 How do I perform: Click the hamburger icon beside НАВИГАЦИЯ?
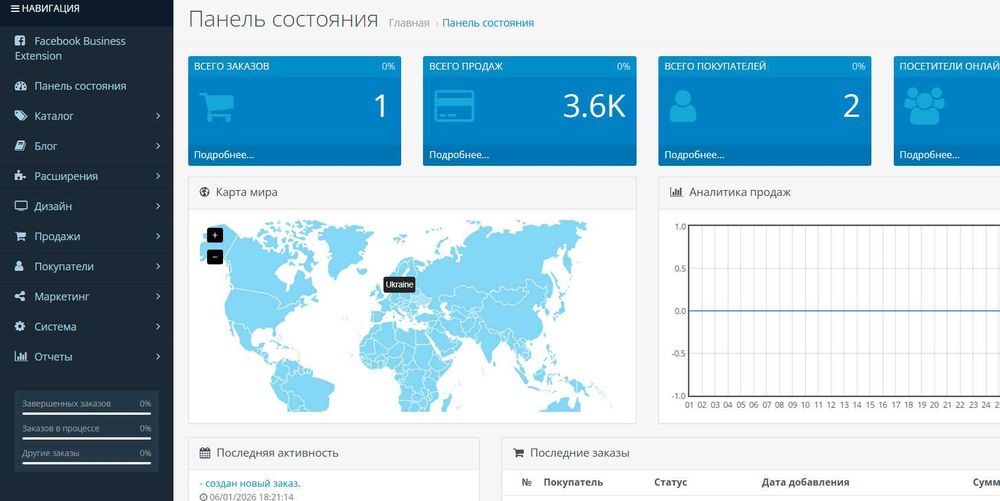click(x=15, y=9)
